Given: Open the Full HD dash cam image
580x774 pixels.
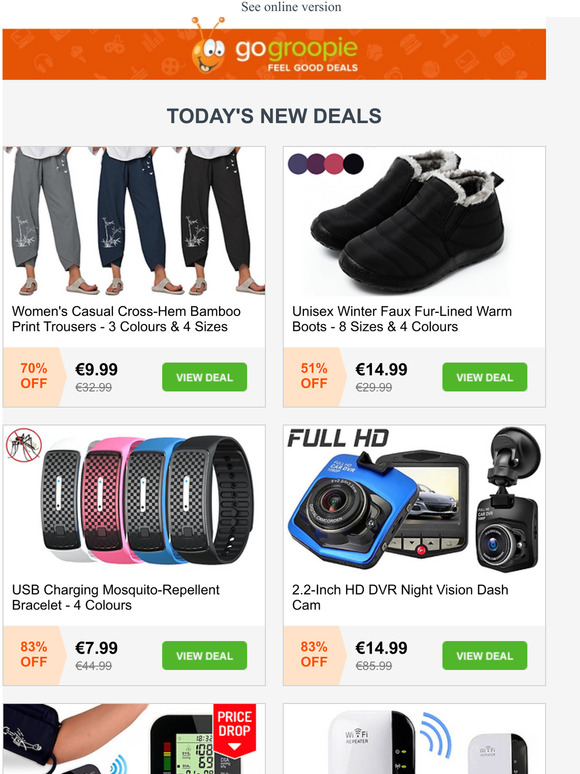Looking at the screenshot, I should (x=414, y=500).
